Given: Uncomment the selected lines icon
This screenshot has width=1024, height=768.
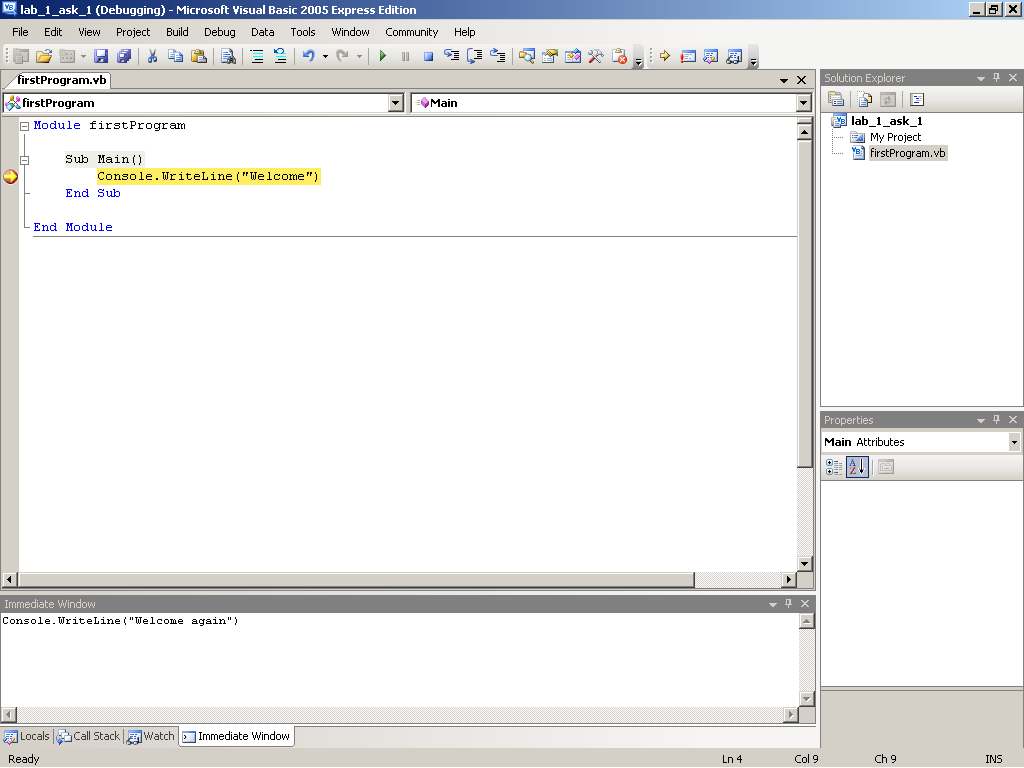Looking at the screenshot, I should [x=280, y=56].
